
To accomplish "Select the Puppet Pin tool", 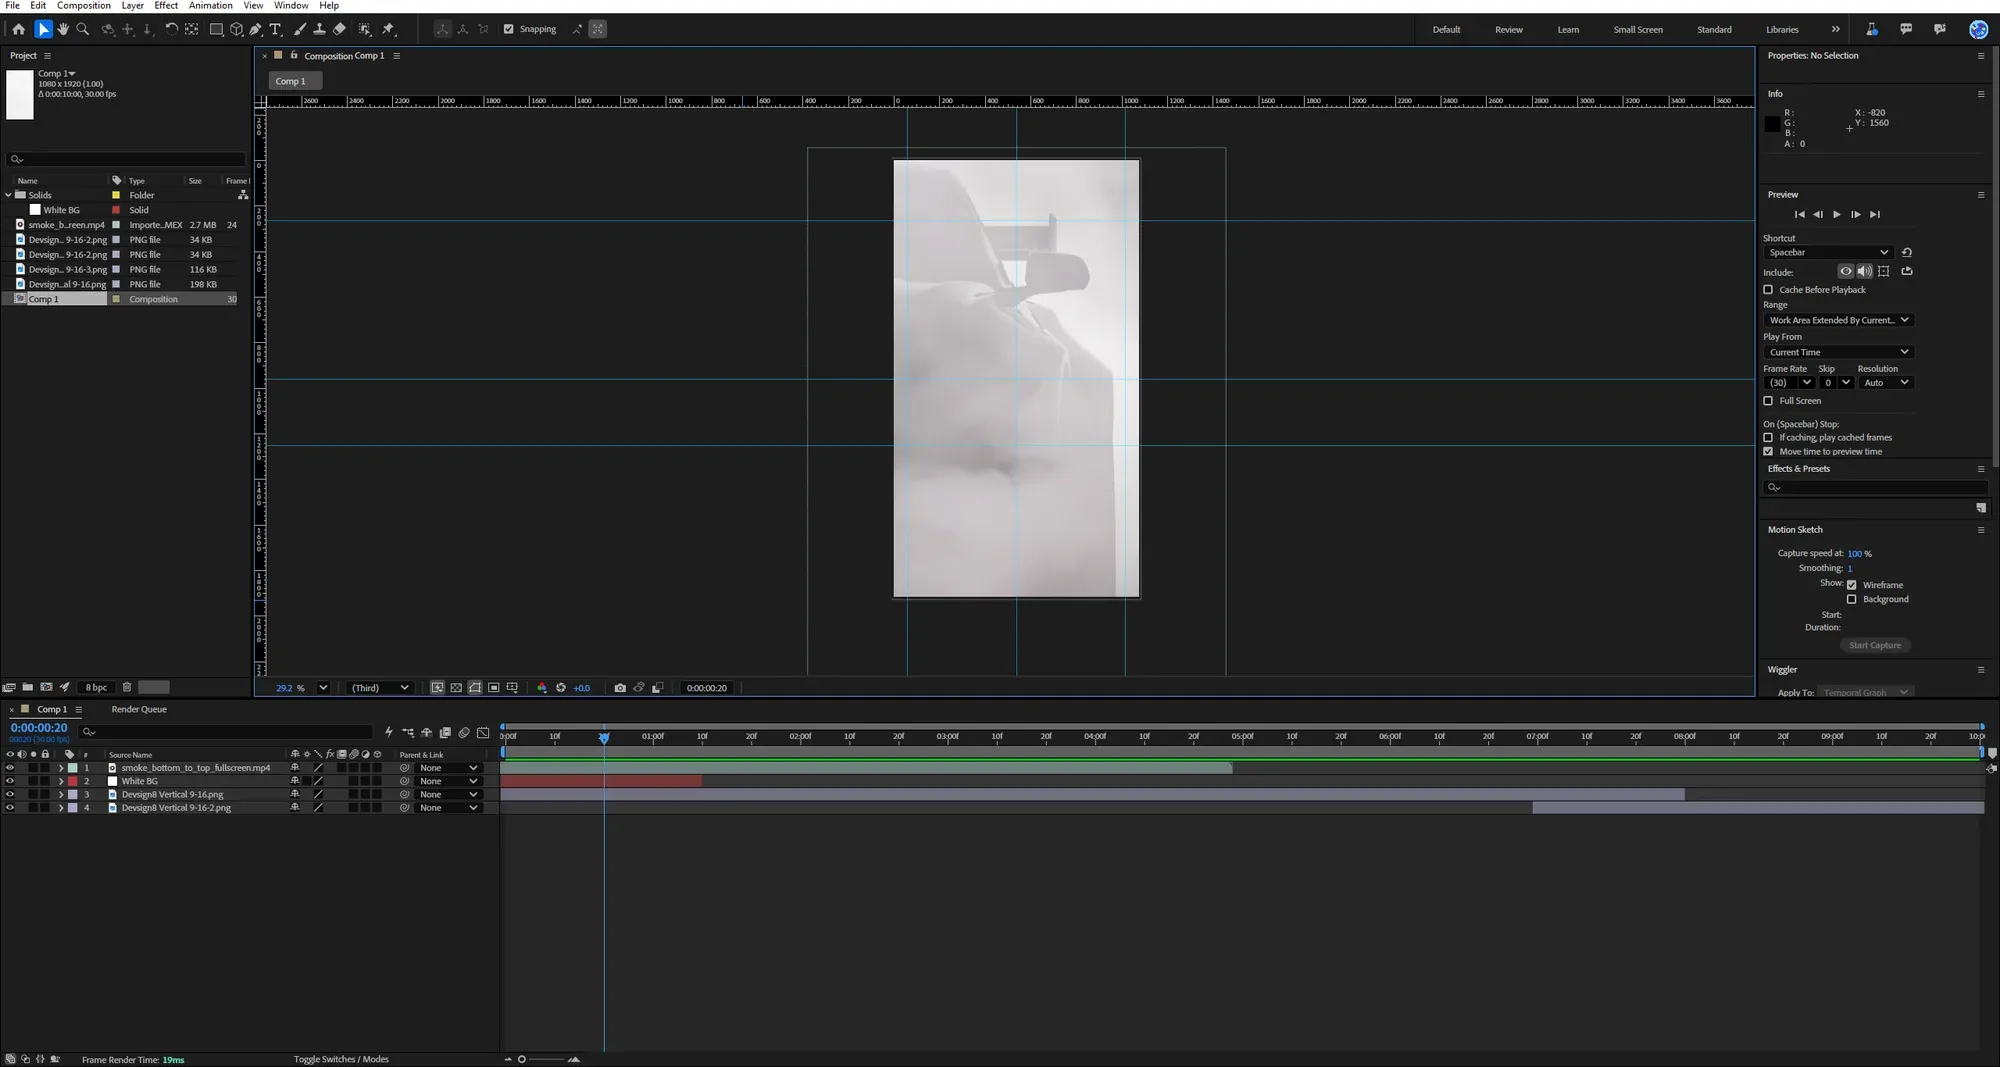I will coord(388,29).
